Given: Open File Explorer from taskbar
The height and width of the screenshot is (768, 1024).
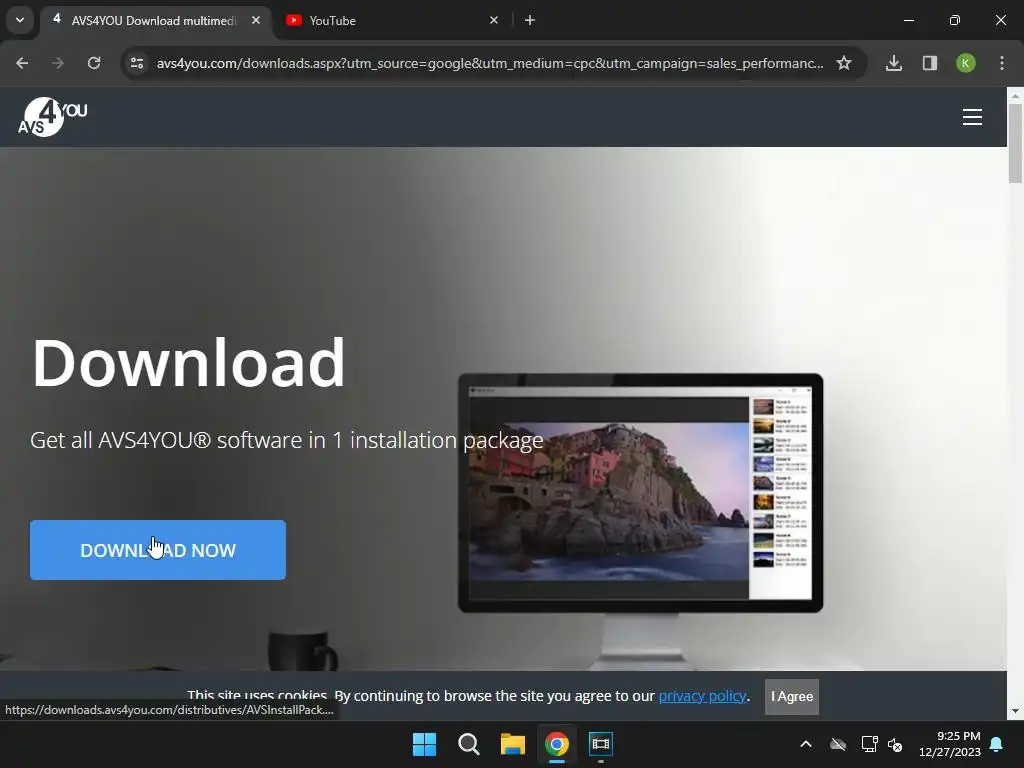Looking at the screenshot, I should 513,744.
